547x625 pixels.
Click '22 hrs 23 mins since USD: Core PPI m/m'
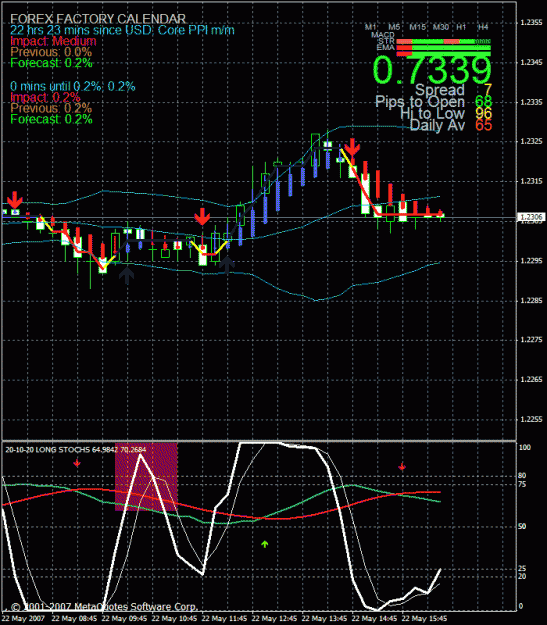pyautogui.click(x=122, y=30)
